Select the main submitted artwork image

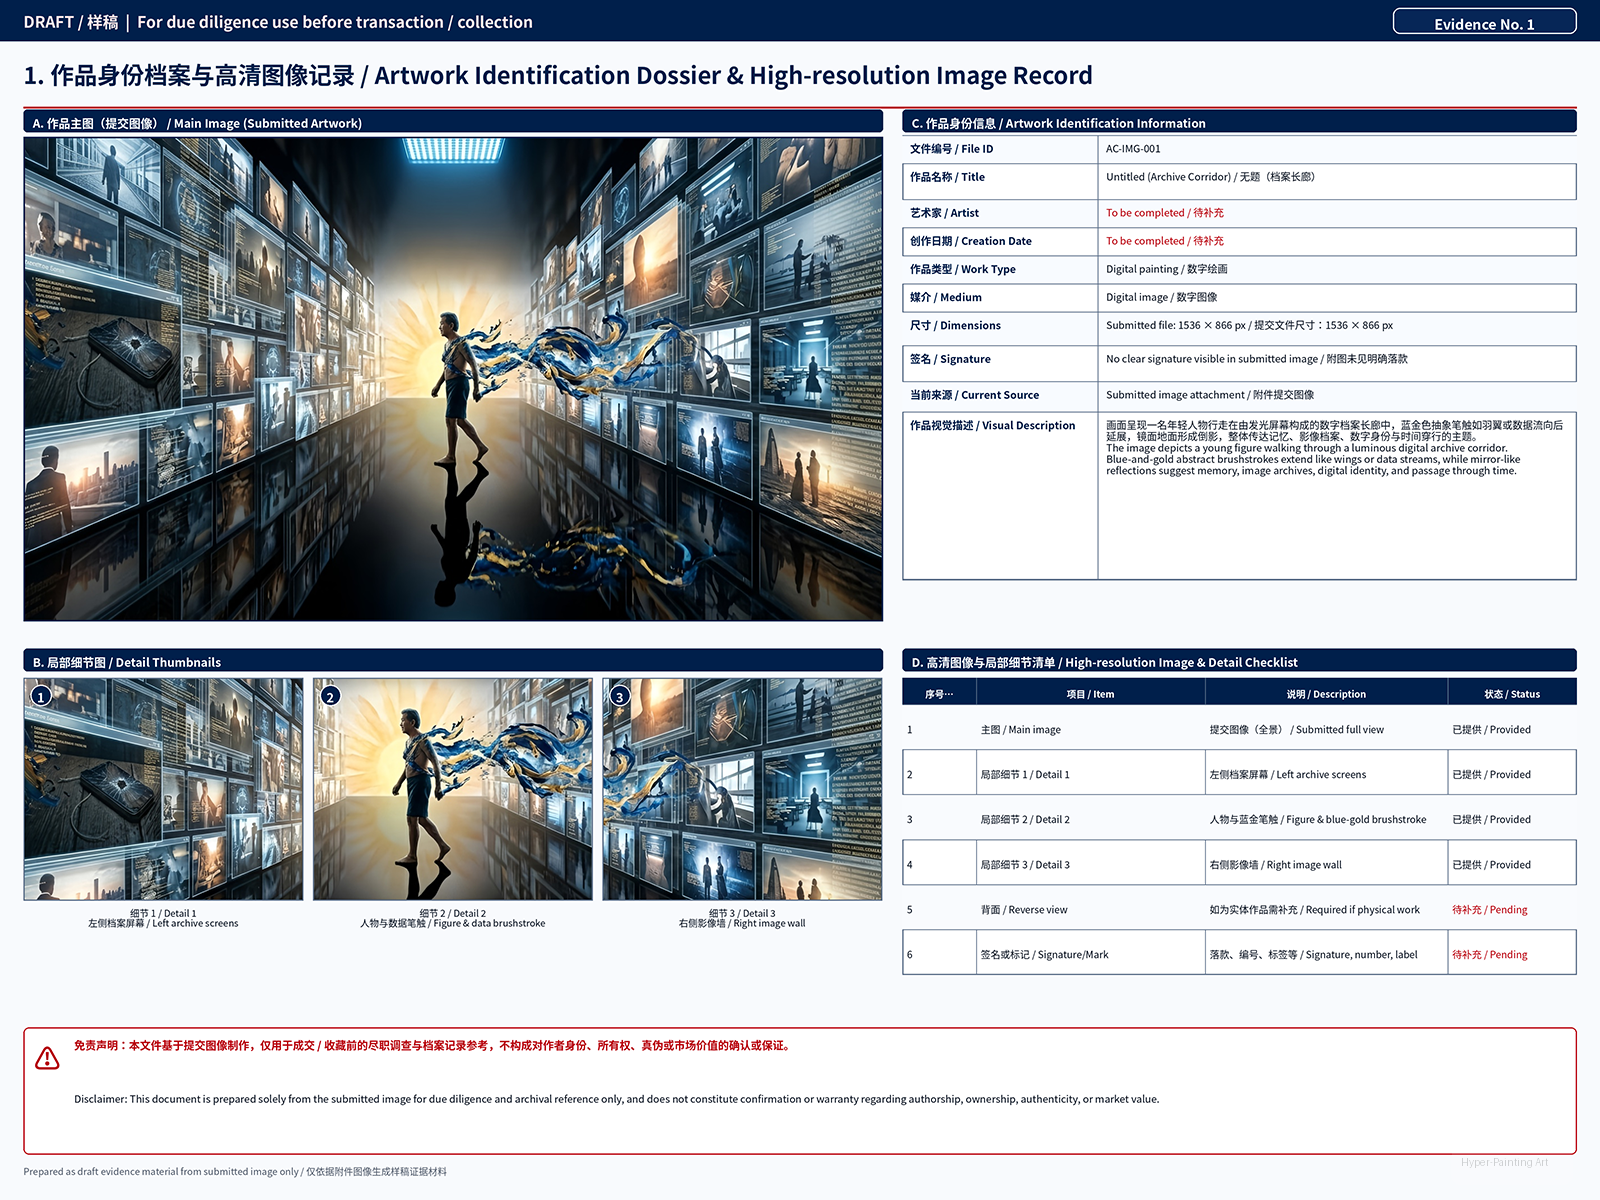[453, 379]
